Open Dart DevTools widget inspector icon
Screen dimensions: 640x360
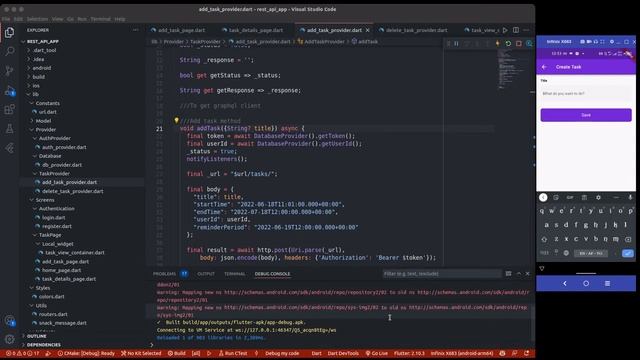click(529, 43)
